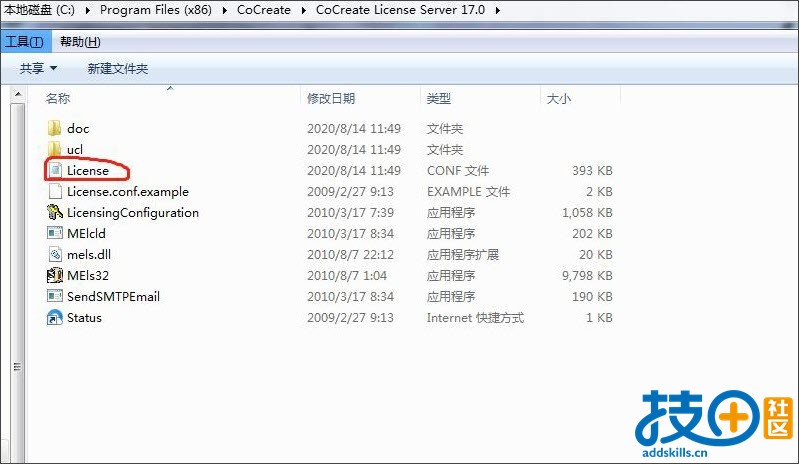Screen dimensions: 799x464
Task: Select the SendSMTPEmail application icon
Action: click(x=55, y=296)
